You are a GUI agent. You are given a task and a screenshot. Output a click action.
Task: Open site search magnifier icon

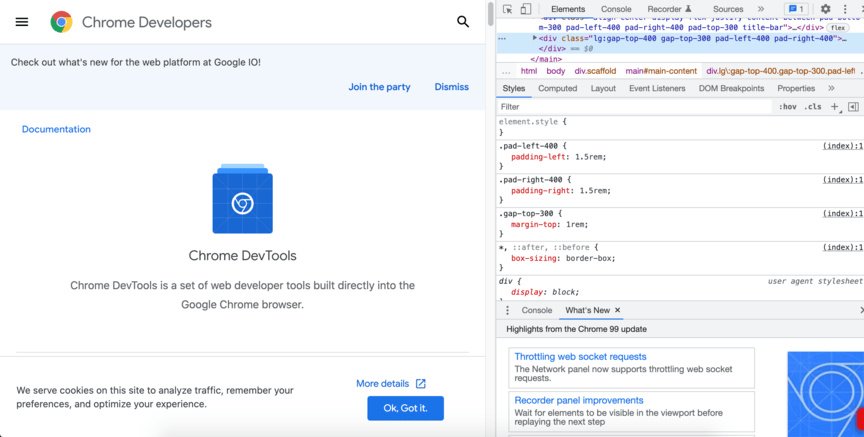(463, 22)
